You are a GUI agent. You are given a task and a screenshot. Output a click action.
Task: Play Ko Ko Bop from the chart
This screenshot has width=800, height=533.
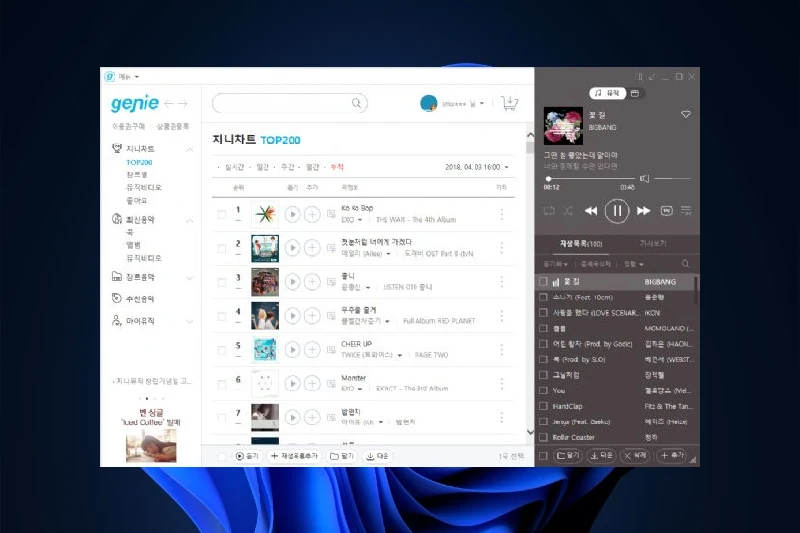[x=292, y=214]
